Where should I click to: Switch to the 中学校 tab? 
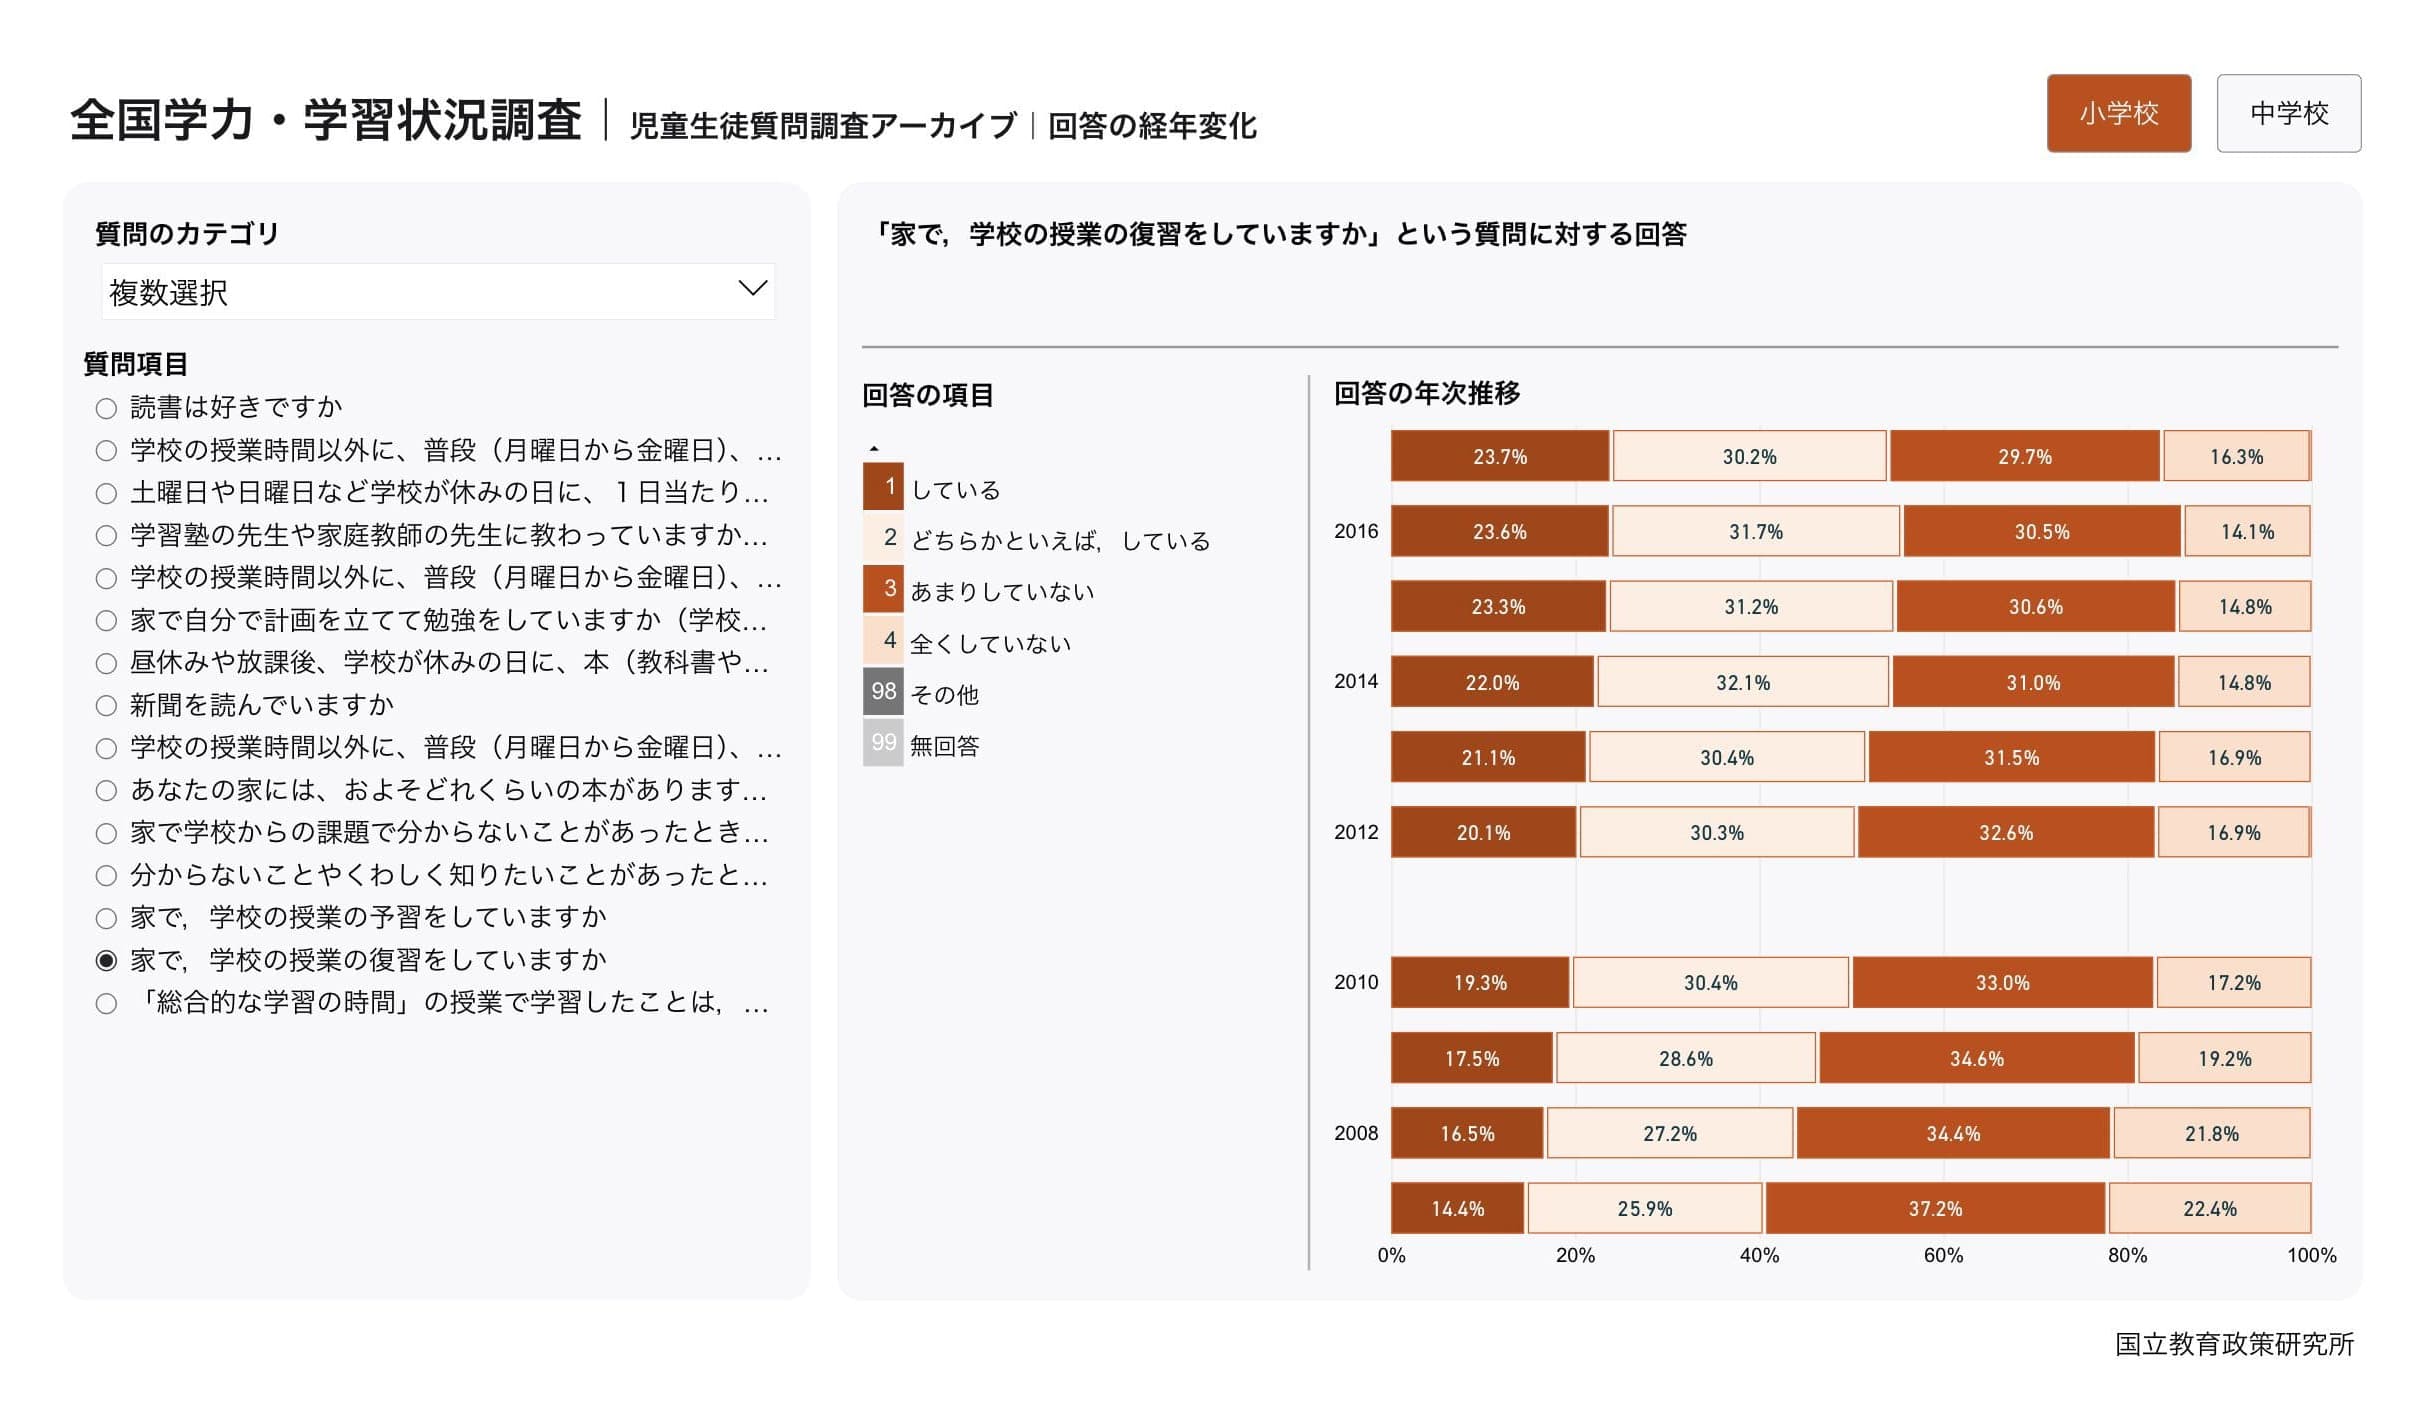pyautogui.click(x=2288, y=113)
